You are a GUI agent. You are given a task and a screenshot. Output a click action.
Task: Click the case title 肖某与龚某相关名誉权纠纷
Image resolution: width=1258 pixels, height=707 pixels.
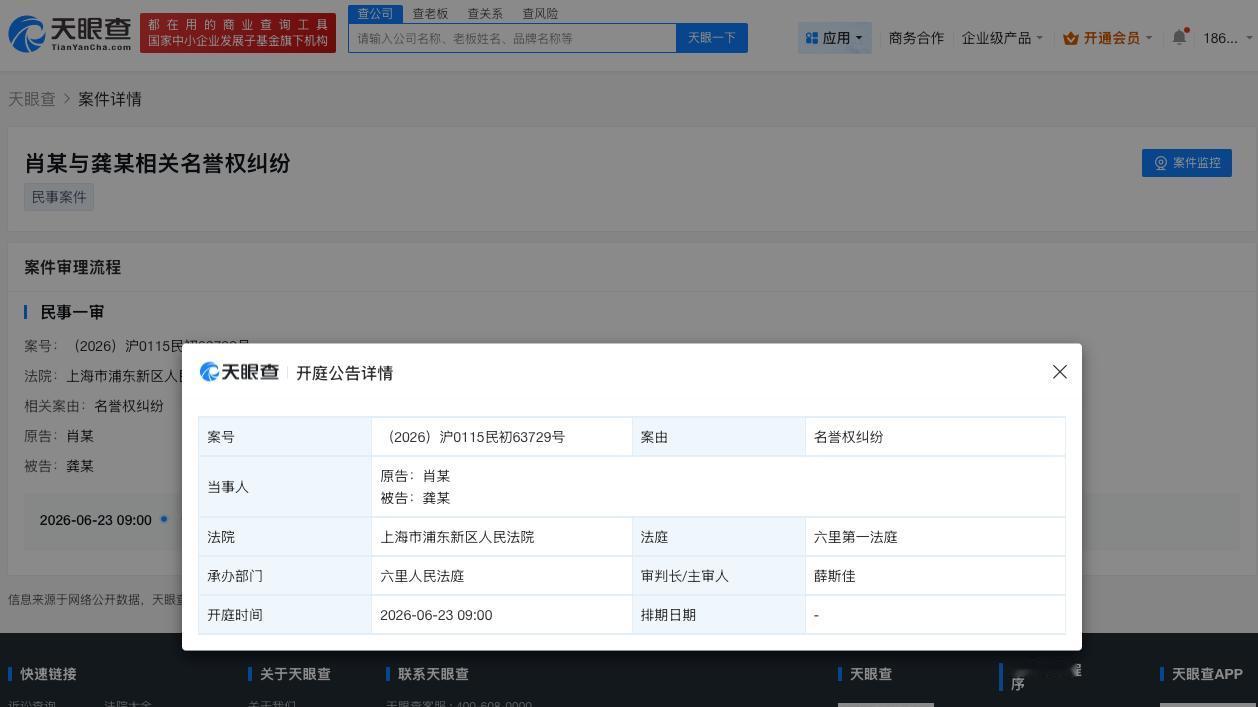point(157,163)
